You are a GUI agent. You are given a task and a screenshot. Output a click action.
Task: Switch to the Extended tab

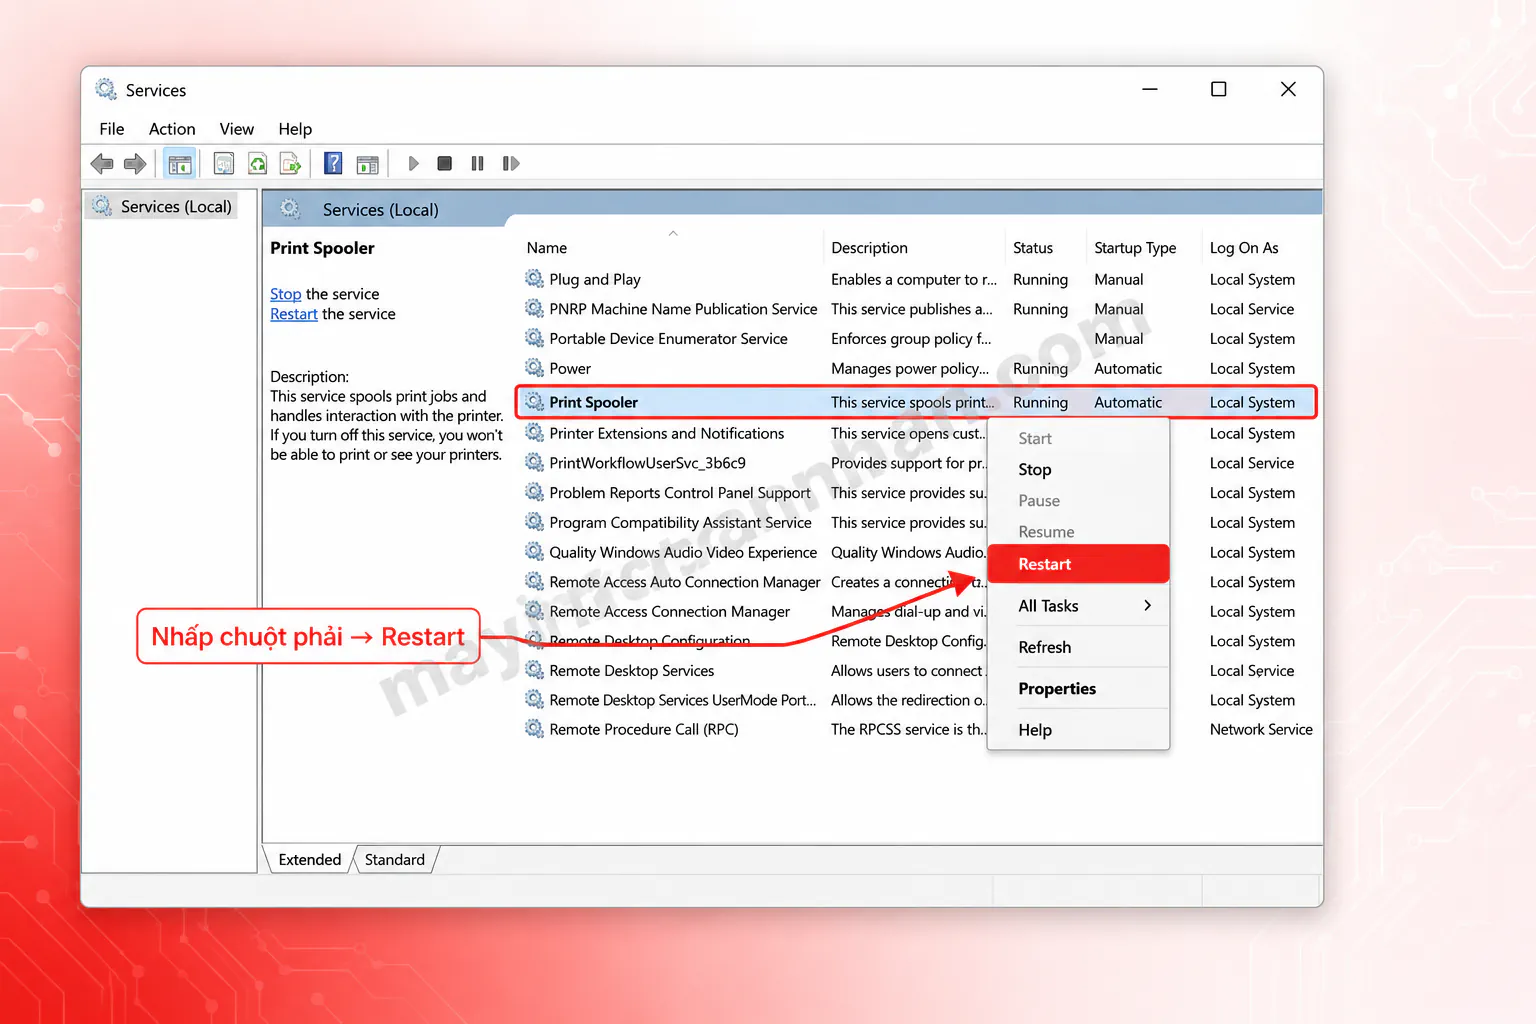(310, 860)
